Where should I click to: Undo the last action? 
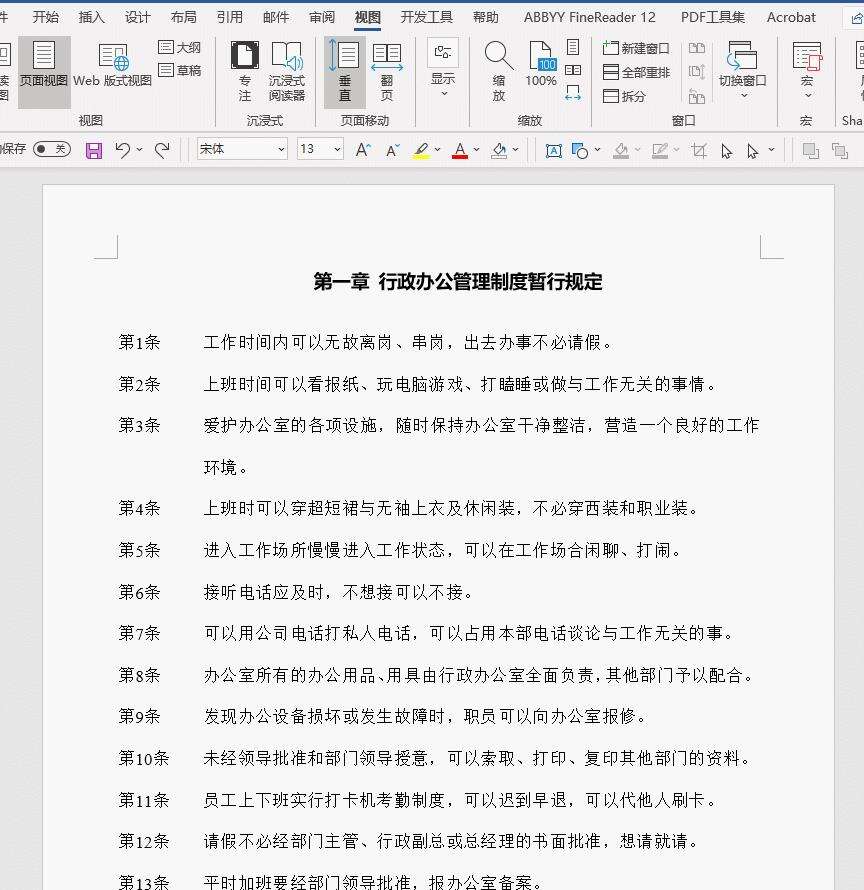[122, 150]
